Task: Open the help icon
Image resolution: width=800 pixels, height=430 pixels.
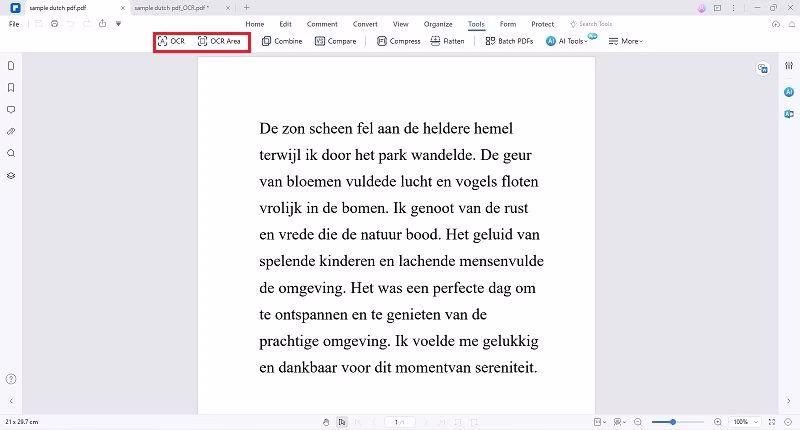Action: coord(11,379)
